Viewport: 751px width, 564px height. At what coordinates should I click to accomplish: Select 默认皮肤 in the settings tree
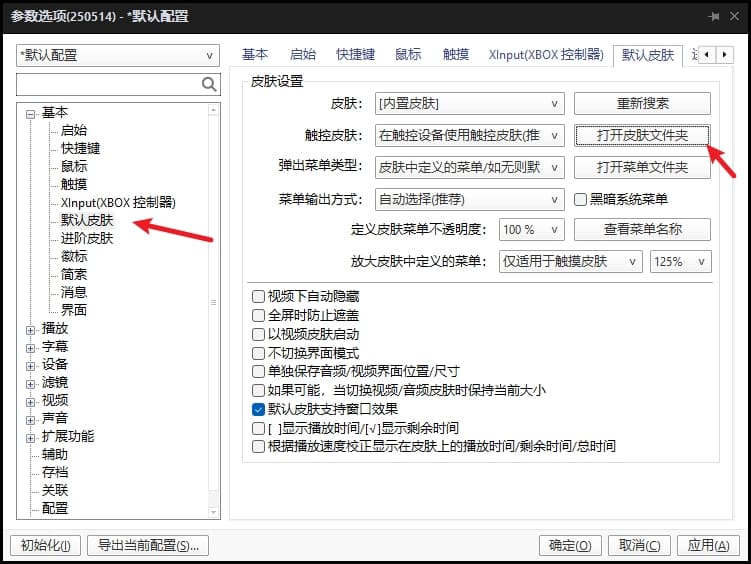click(x=87, y=220)
